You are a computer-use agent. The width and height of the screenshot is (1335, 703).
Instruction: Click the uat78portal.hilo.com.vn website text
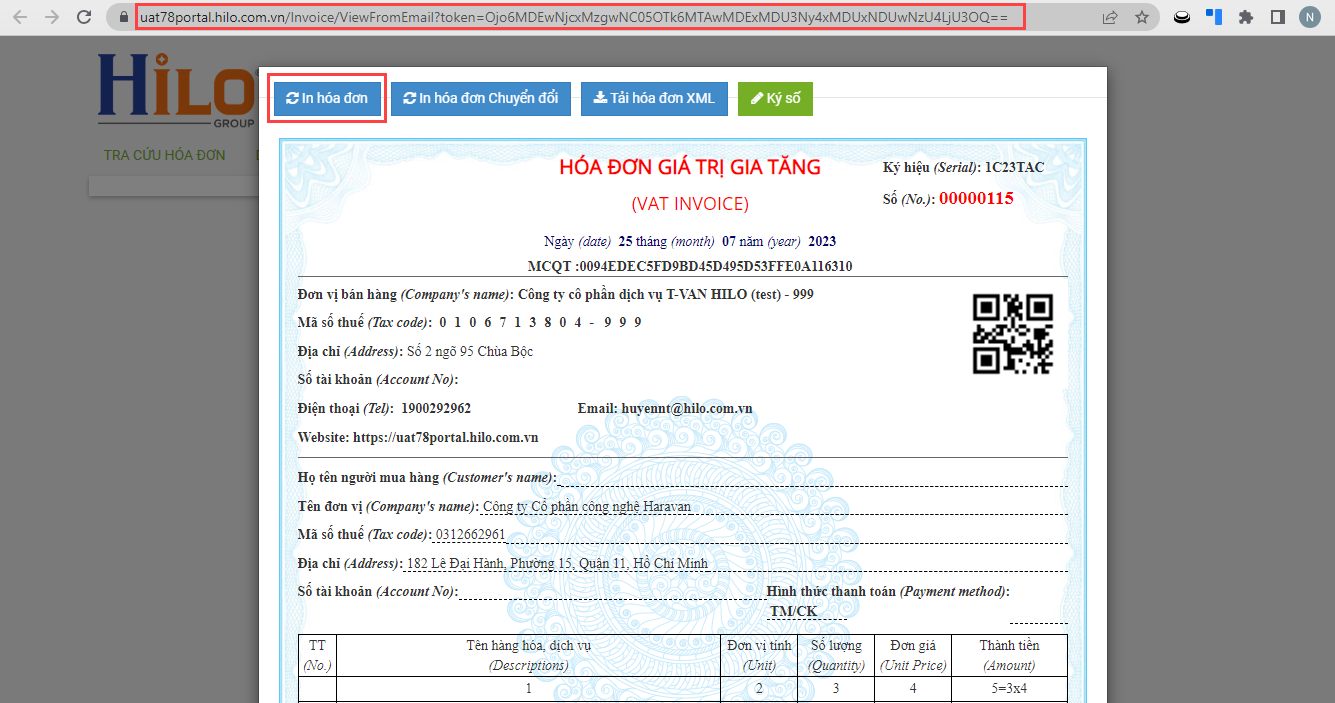(445, 438)
